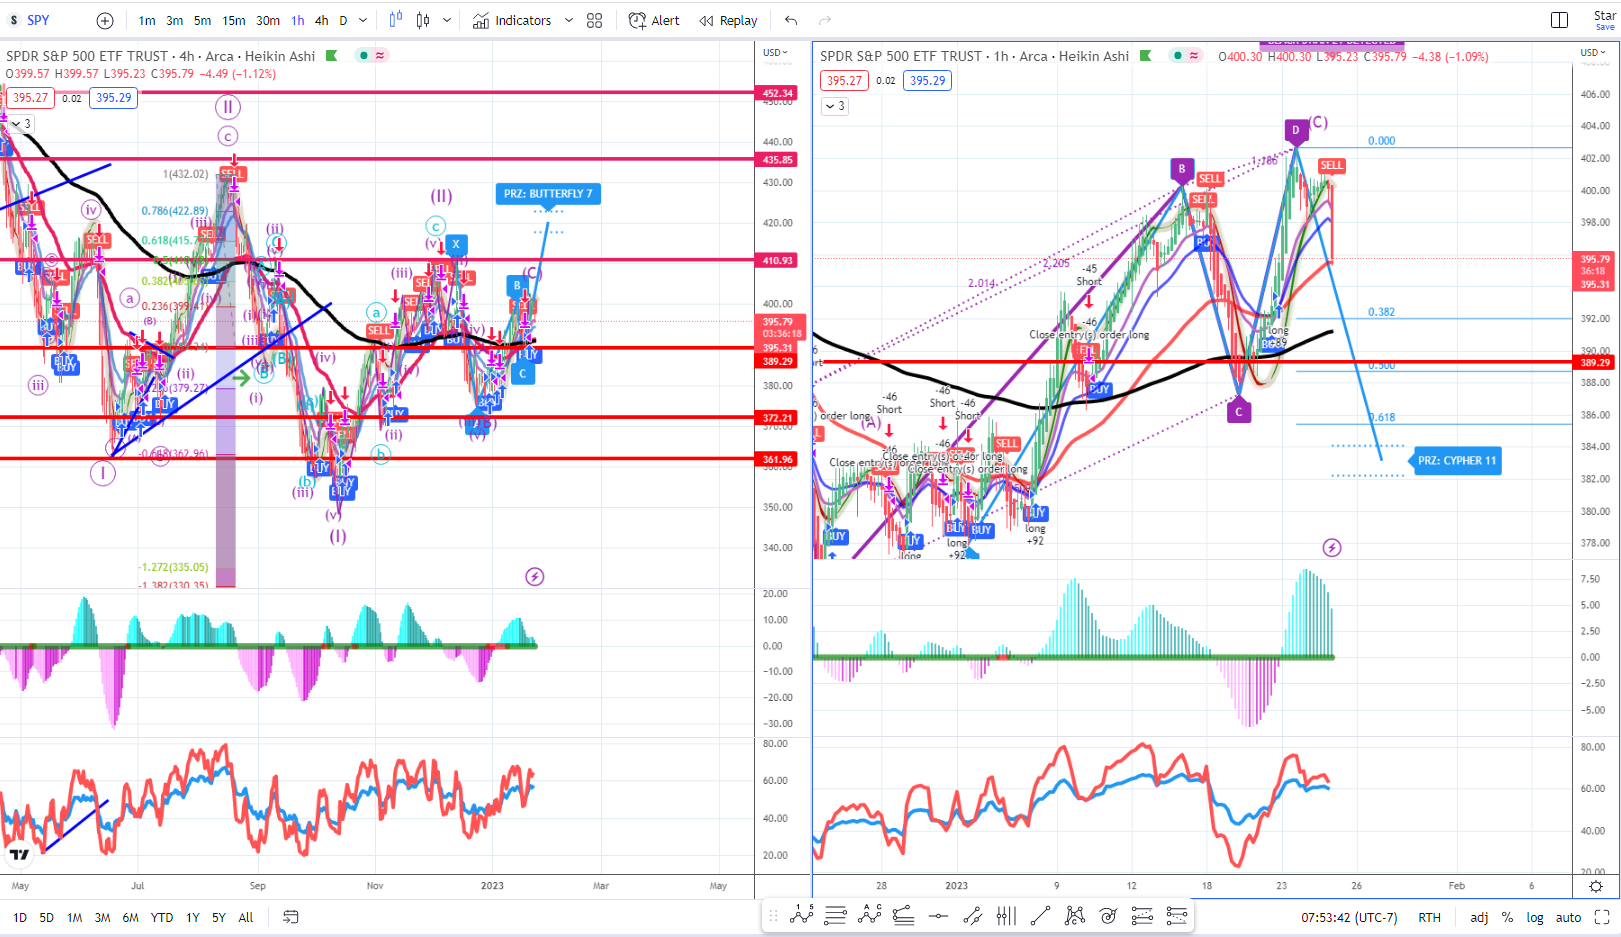Select the trend-based Fib extension tool

point(904,915)
